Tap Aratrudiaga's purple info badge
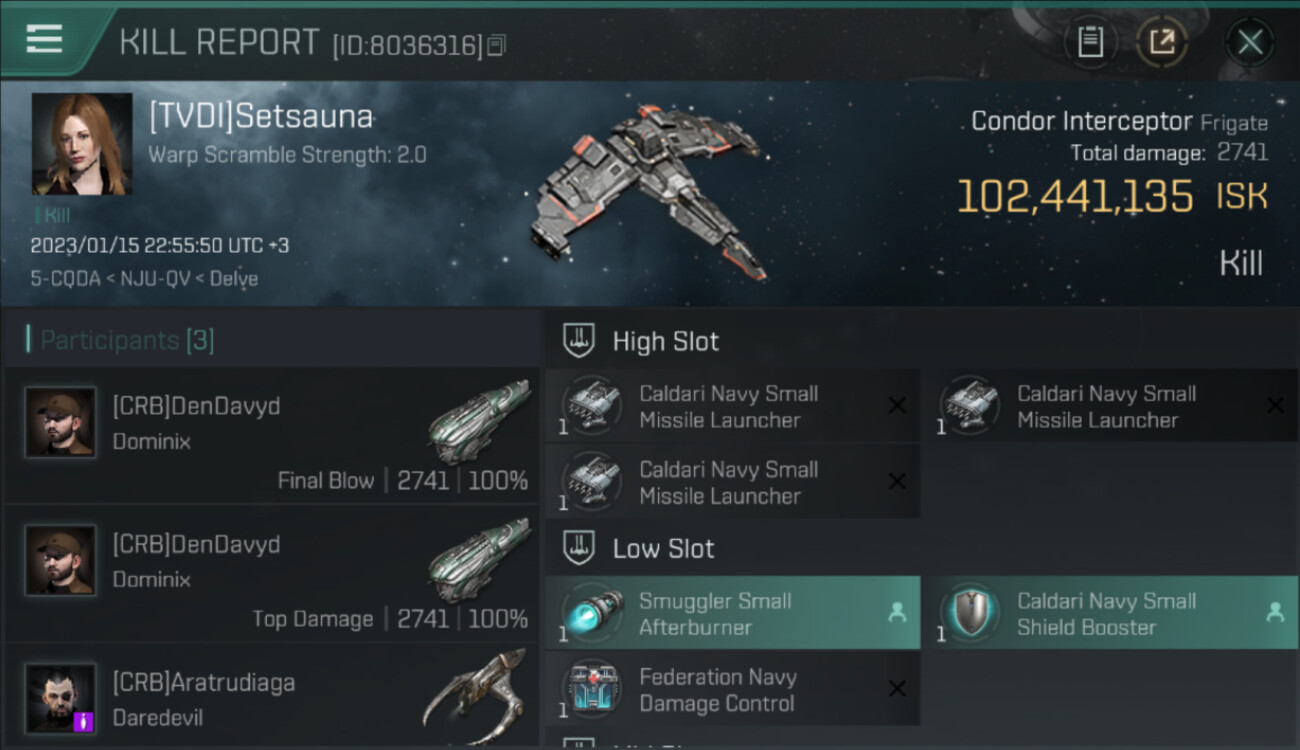The width and height of the screenshot is (1300, 750). tap(84, 720)
